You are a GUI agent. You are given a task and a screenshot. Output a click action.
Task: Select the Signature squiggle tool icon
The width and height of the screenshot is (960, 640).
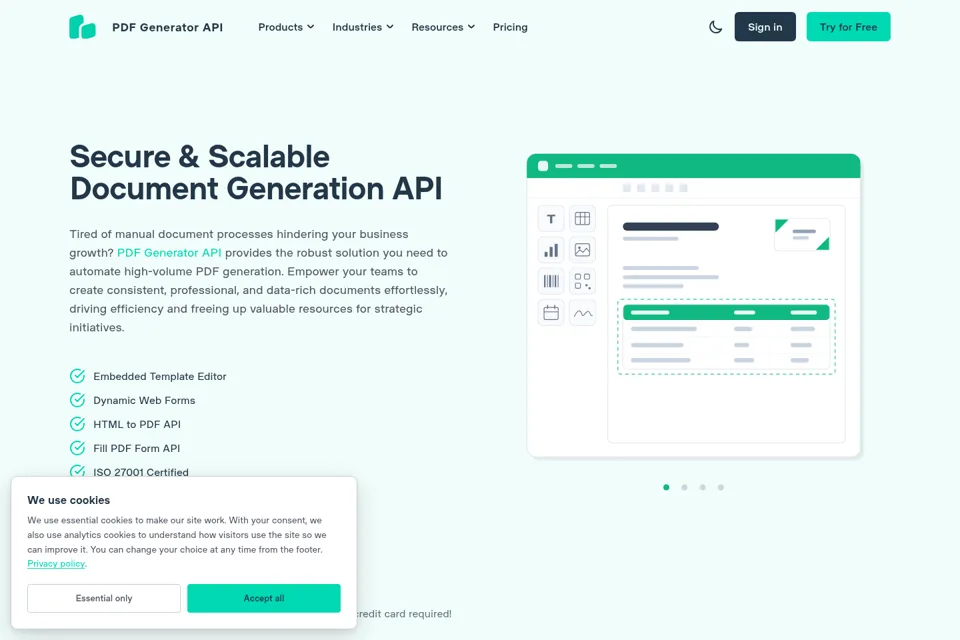(582, 313)
